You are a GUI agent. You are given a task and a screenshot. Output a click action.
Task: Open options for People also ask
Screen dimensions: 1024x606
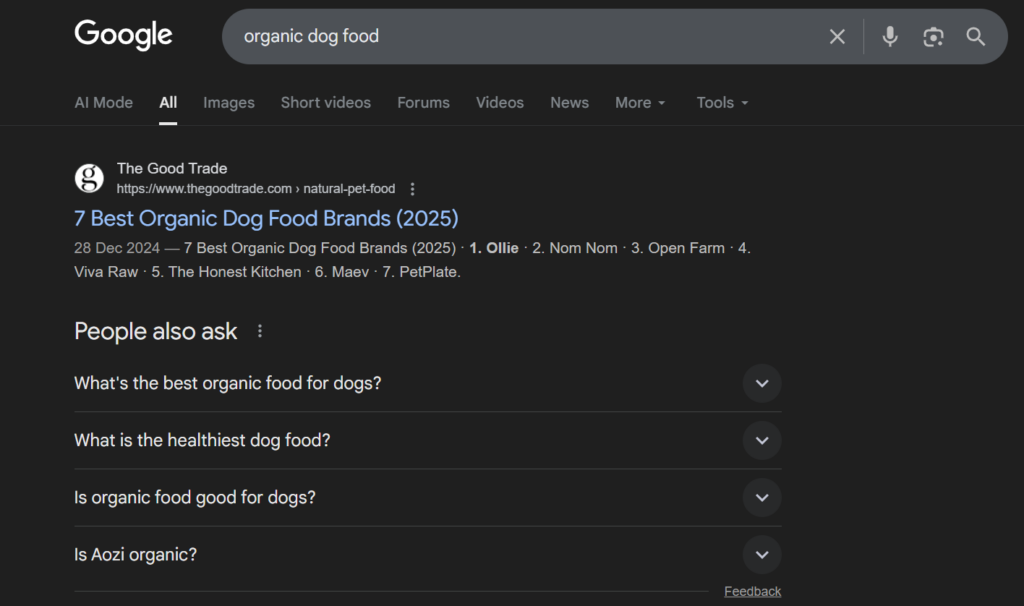[x=259, y=330]
